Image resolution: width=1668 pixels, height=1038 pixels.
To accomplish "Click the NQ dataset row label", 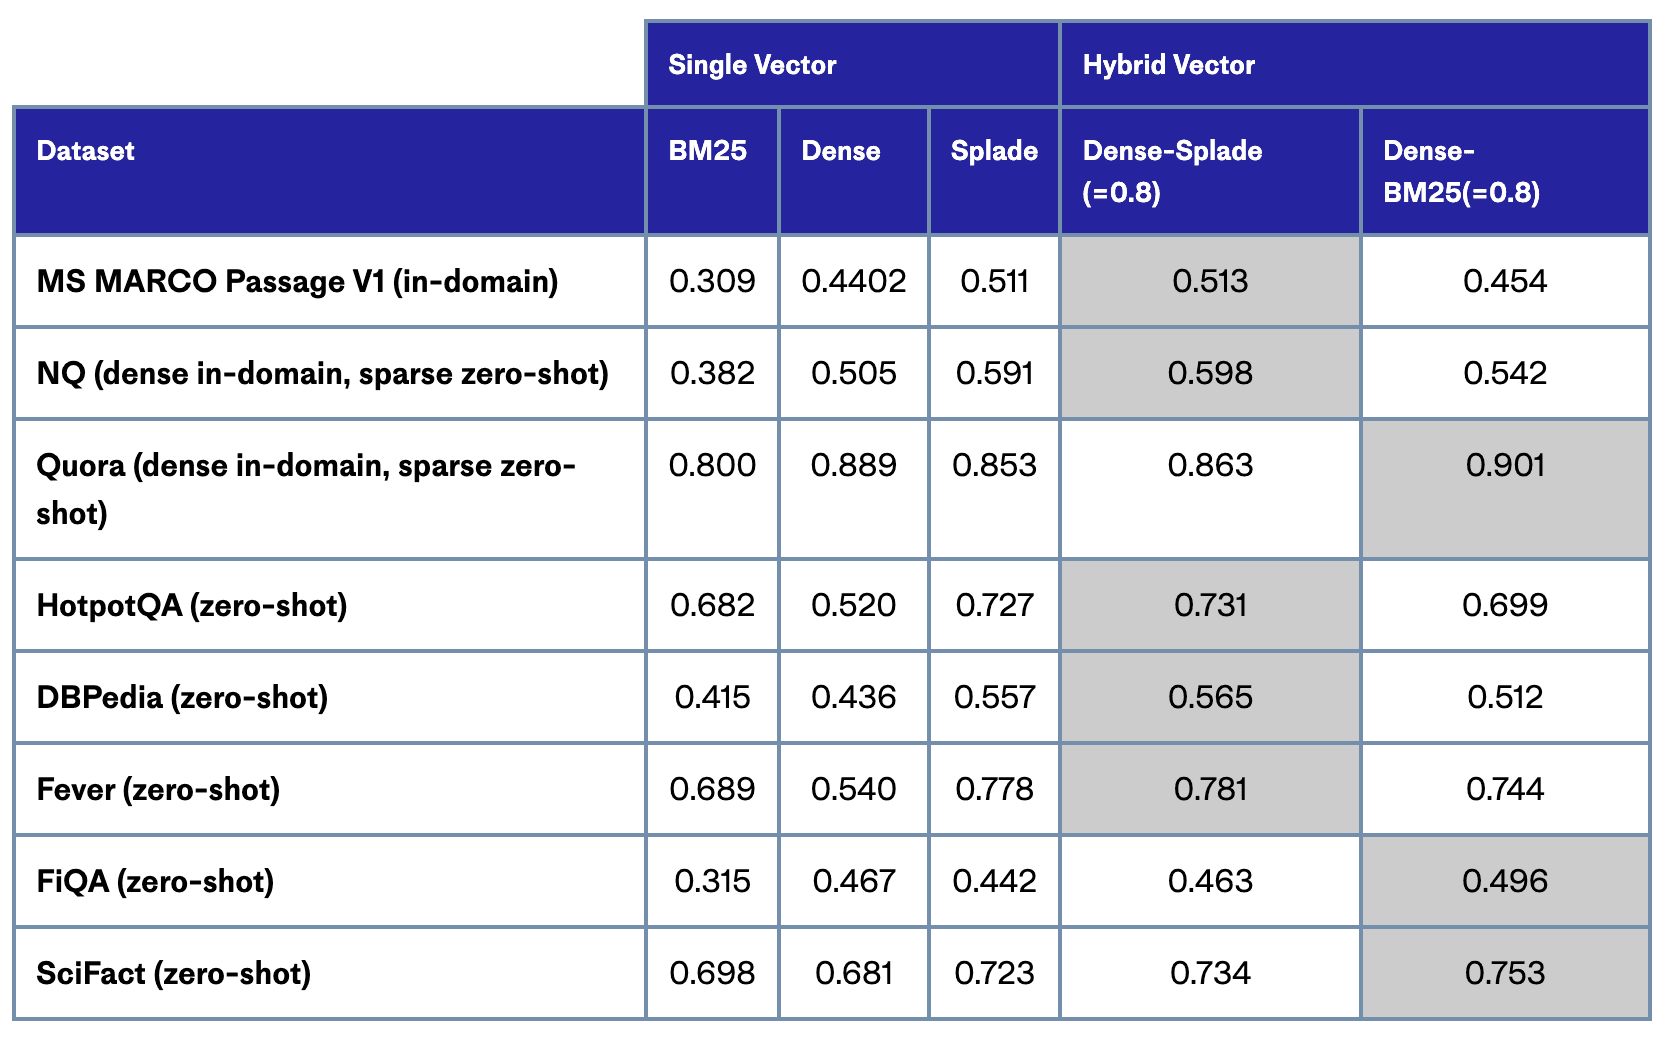I will click(x=322, y=373).
